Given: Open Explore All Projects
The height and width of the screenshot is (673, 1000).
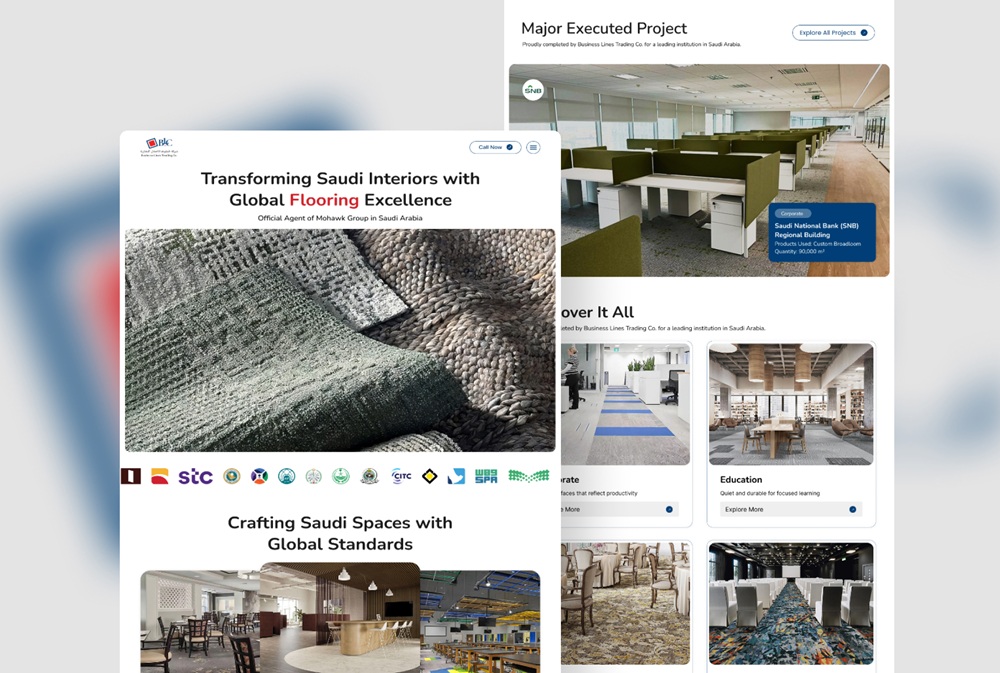Looking at the screenshot, I should pos(833,32).
